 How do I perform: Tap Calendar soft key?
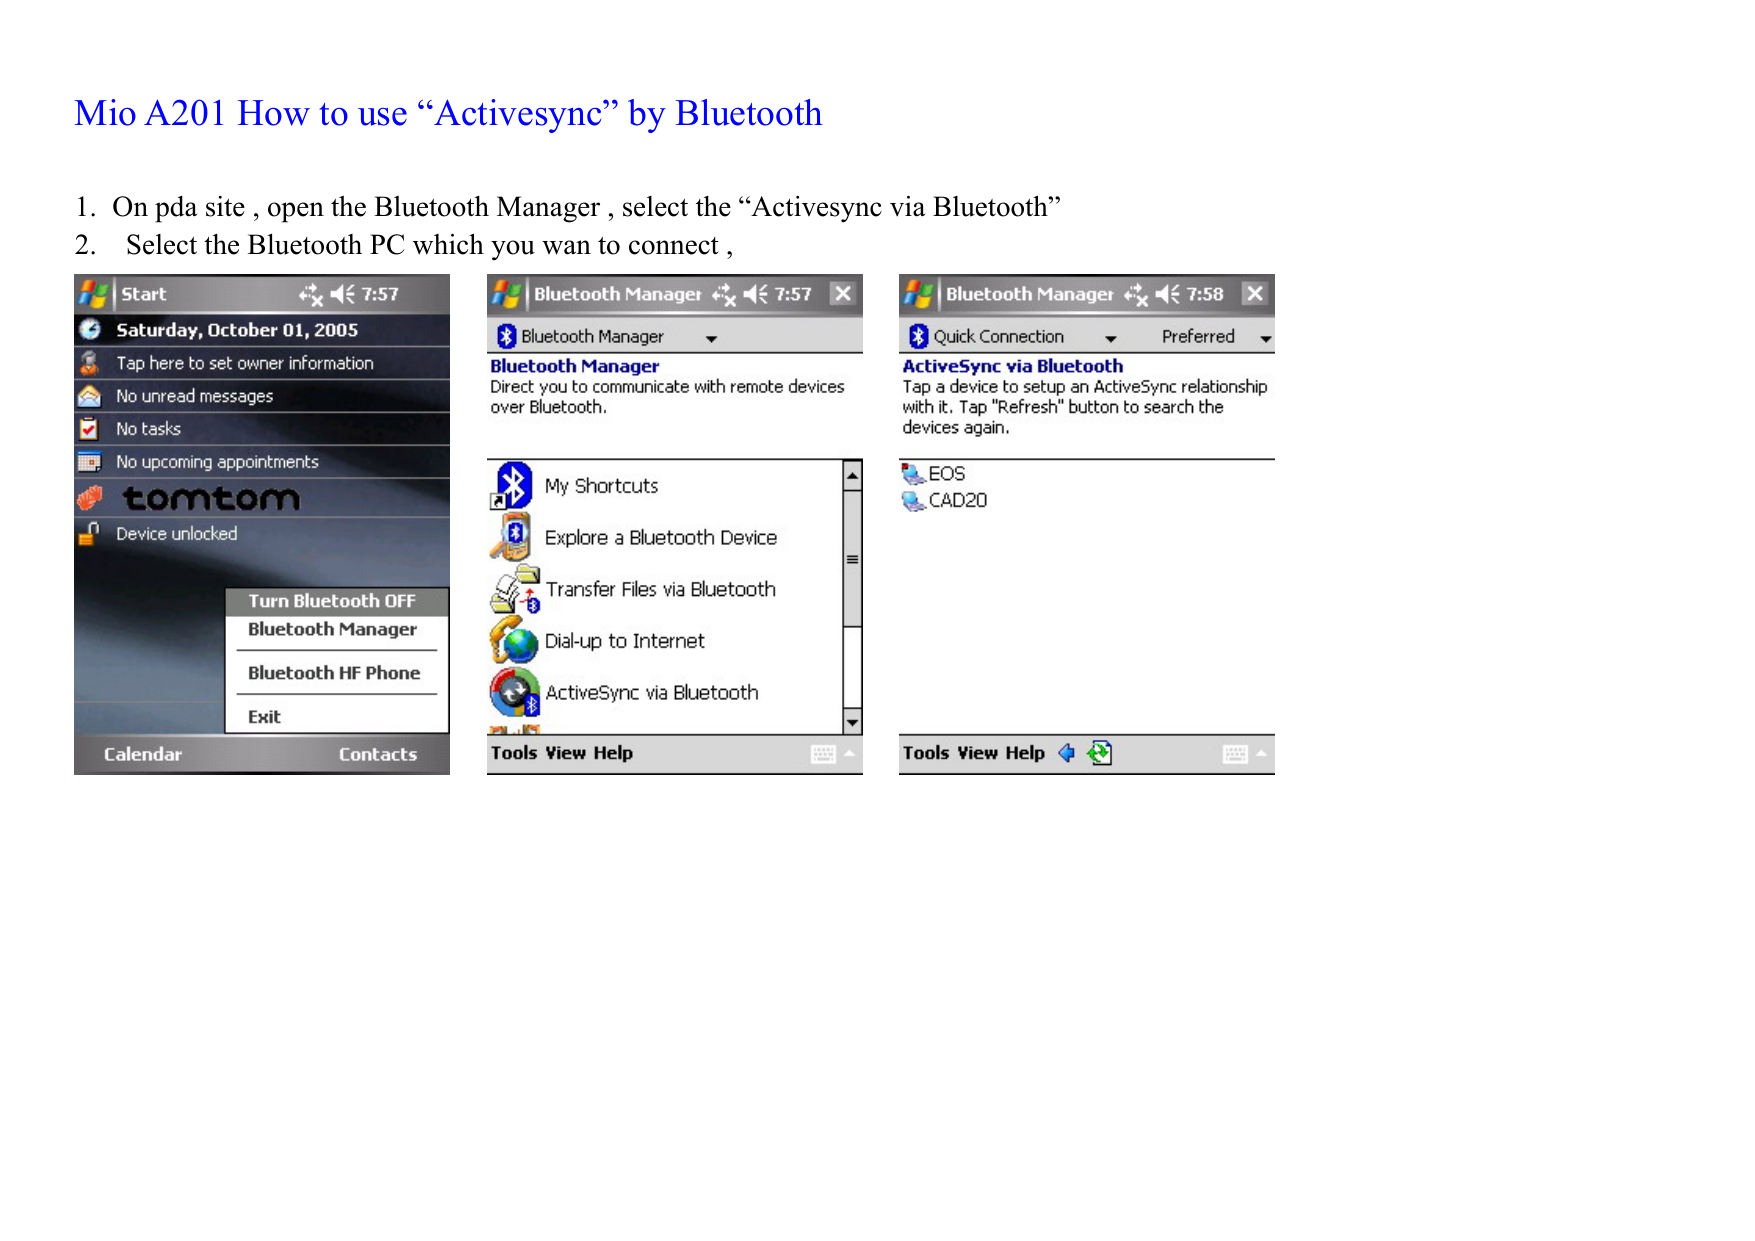[143, 754]
